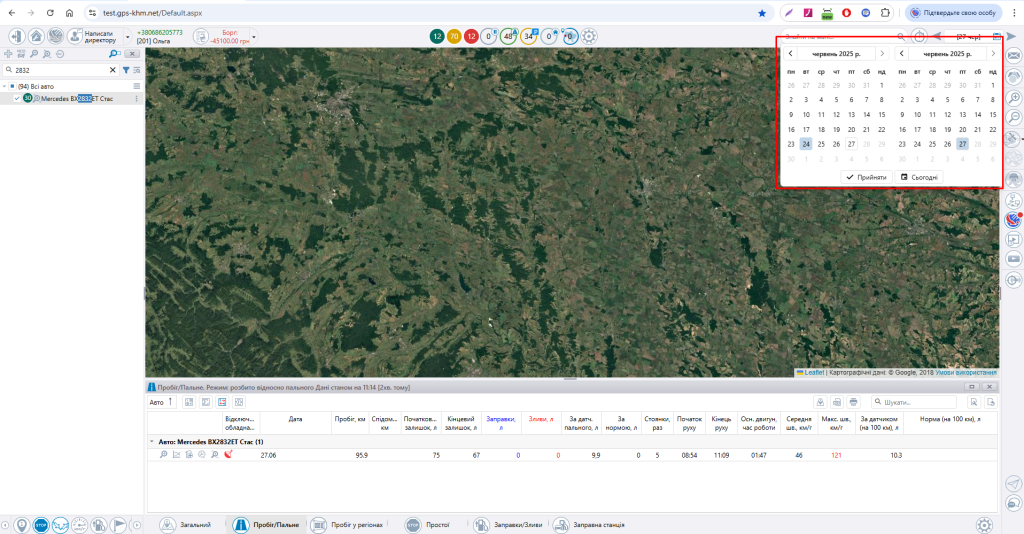The image size is (1024, 534).
Task: Open the settings gear next to status counters
Action: pos(589,37)
